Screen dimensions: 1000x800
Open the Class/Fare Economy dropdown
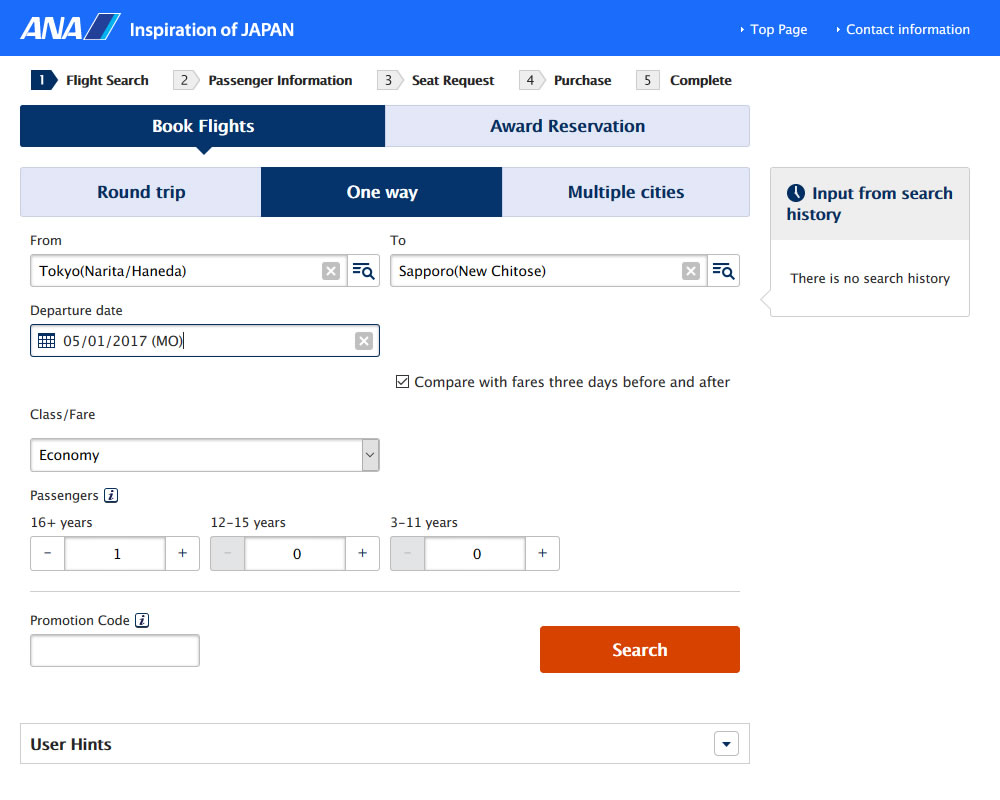(x=205, y=455)
